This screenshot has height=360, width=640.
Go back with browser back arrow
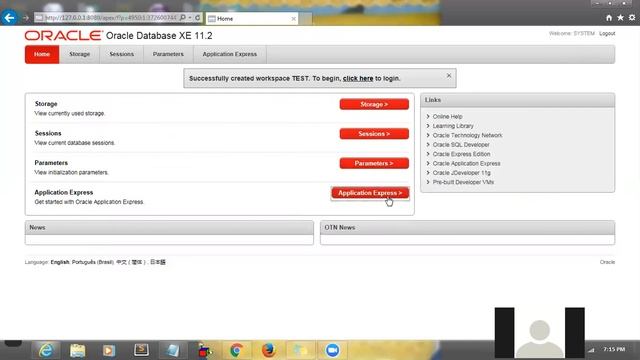(x=9, y=18)
